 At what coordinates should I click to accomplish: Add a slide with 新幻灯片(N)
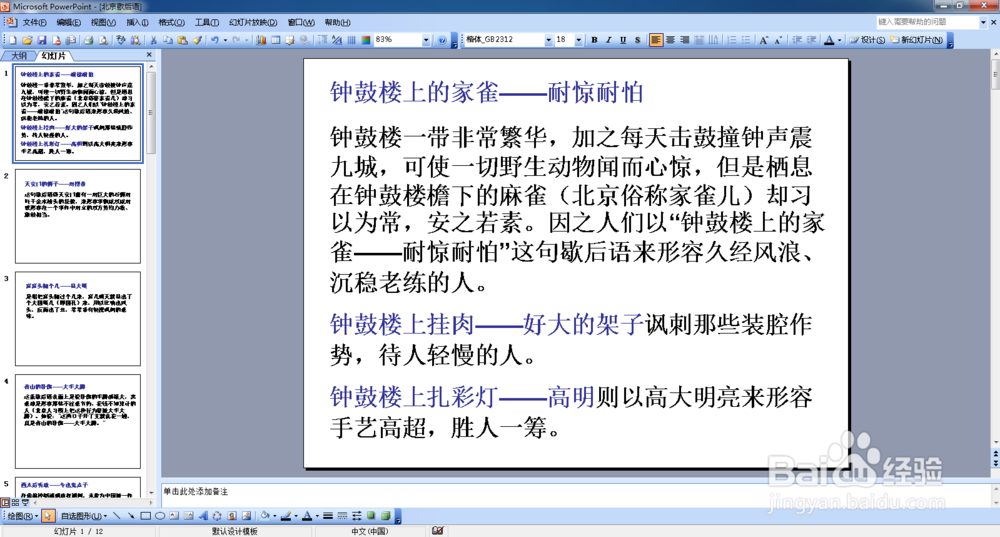pos(916,40)
